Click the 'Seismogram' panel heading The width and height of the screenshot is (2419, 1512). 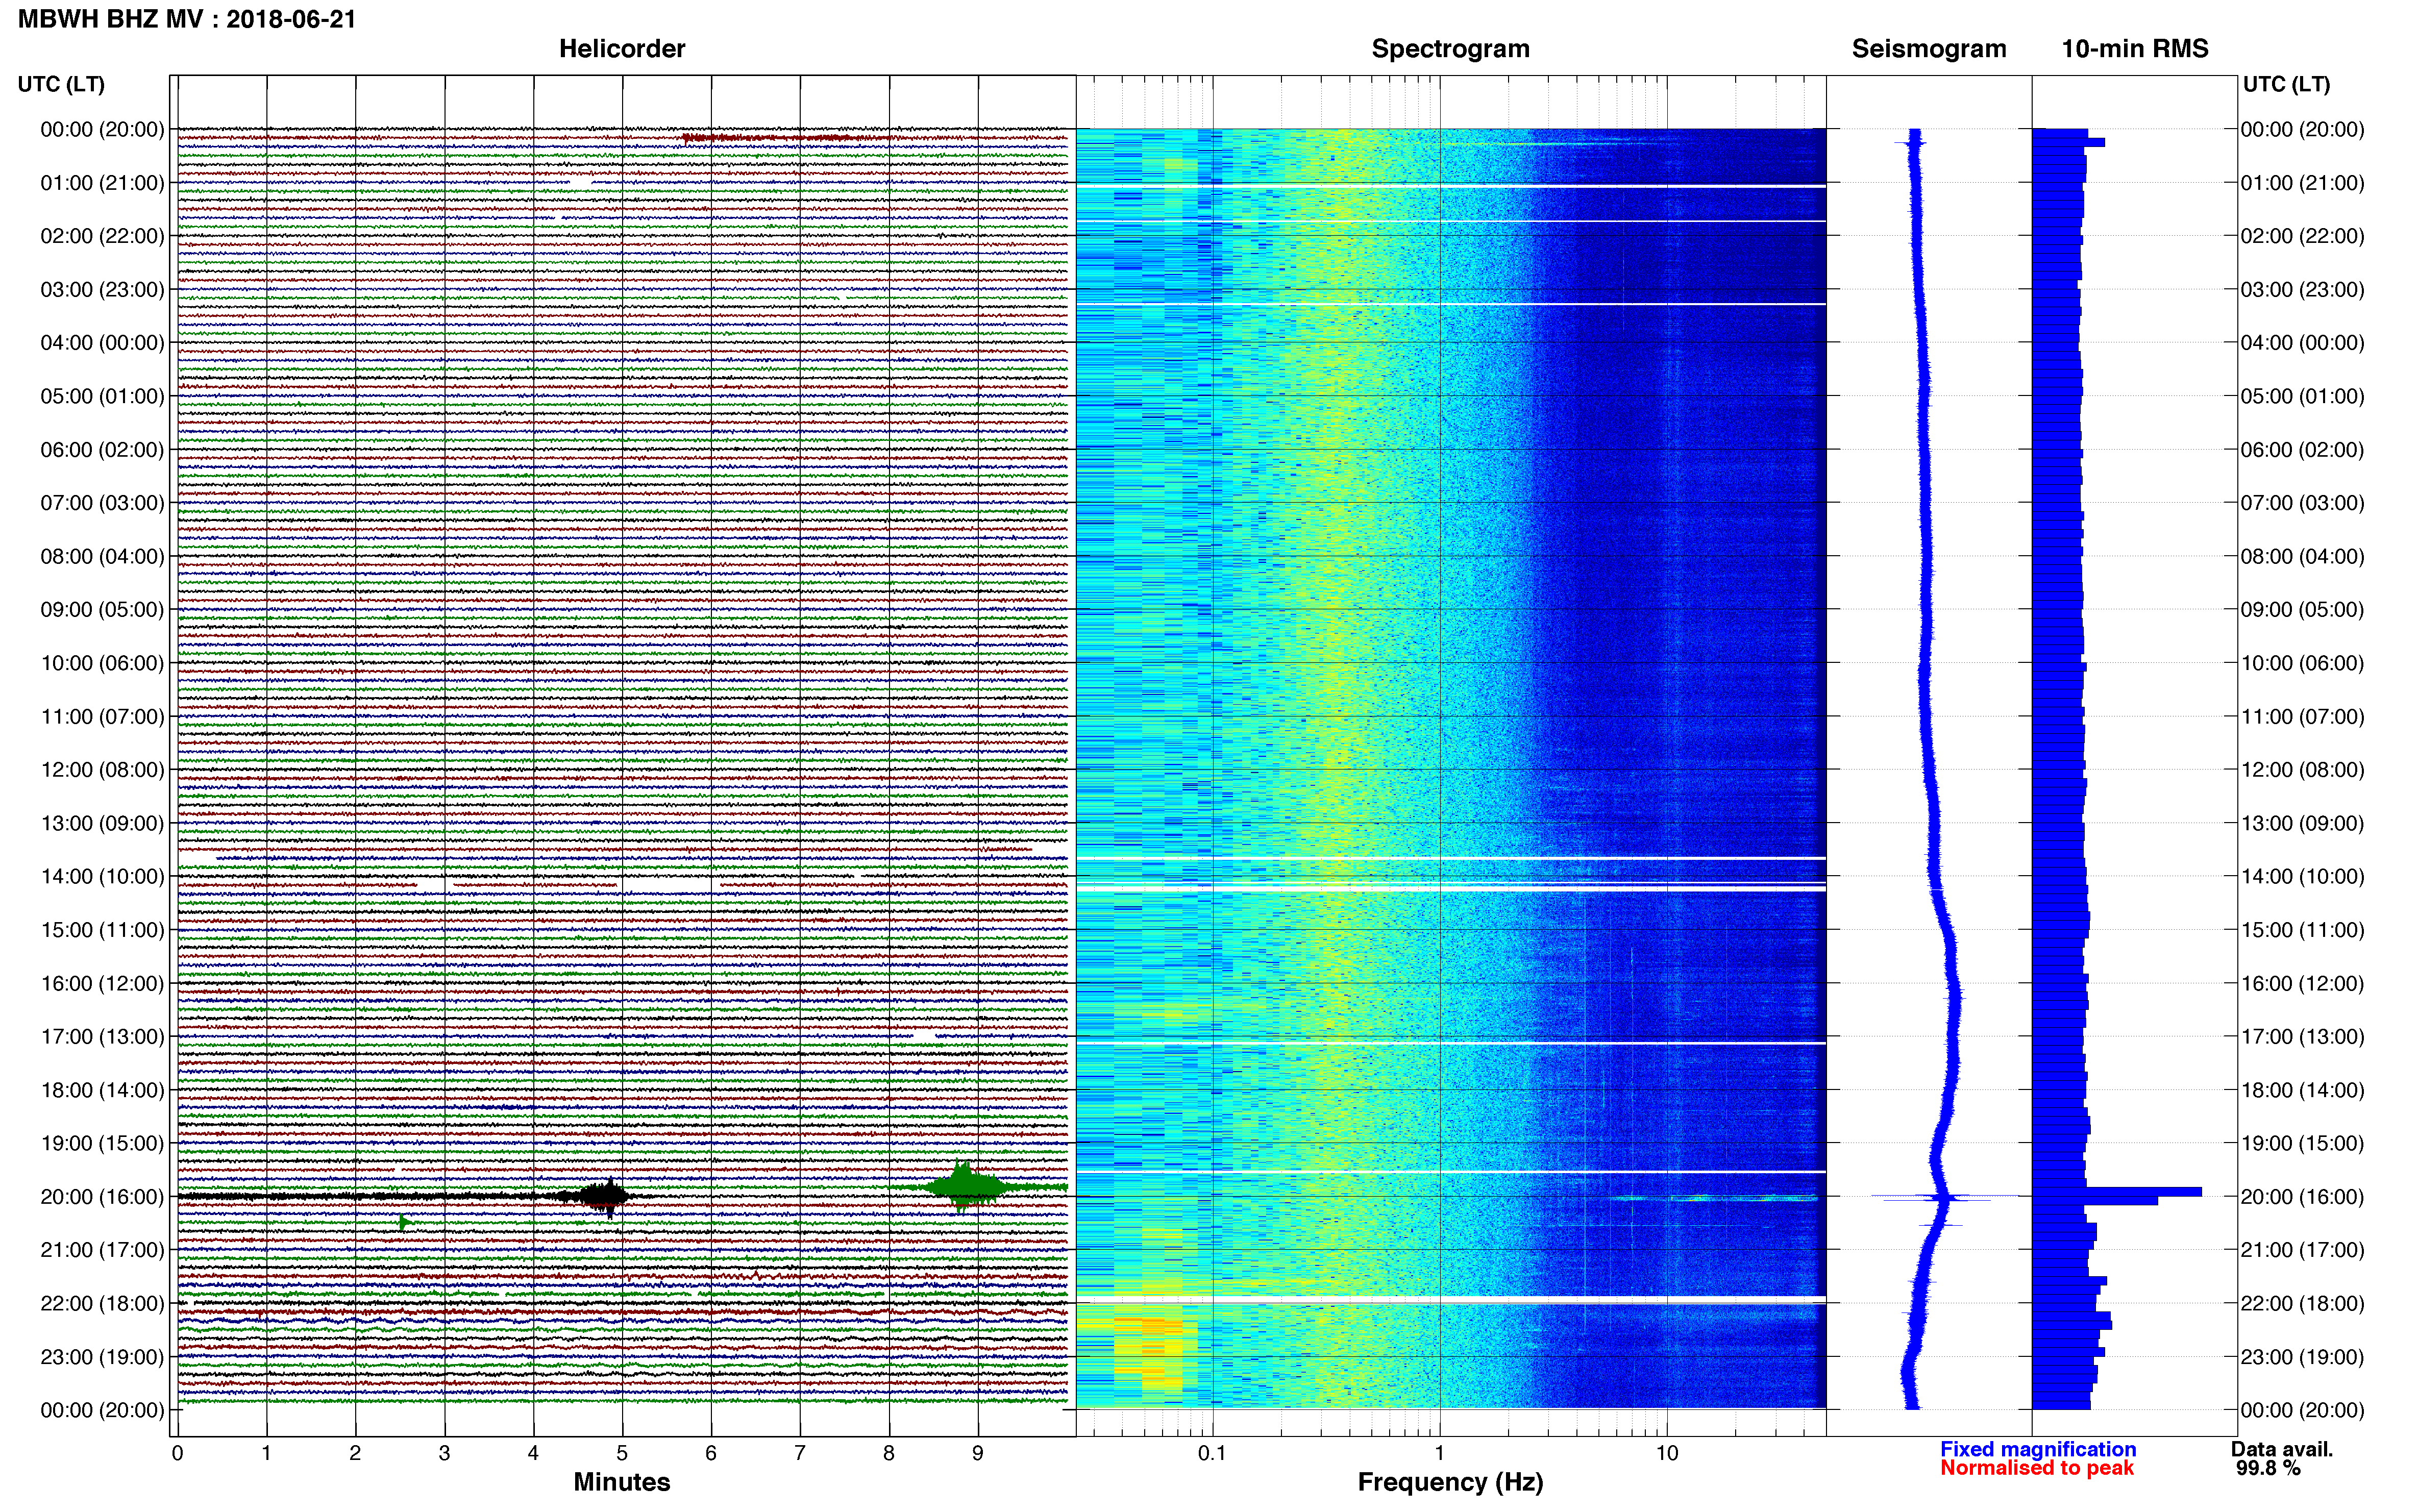point(1928,49)
